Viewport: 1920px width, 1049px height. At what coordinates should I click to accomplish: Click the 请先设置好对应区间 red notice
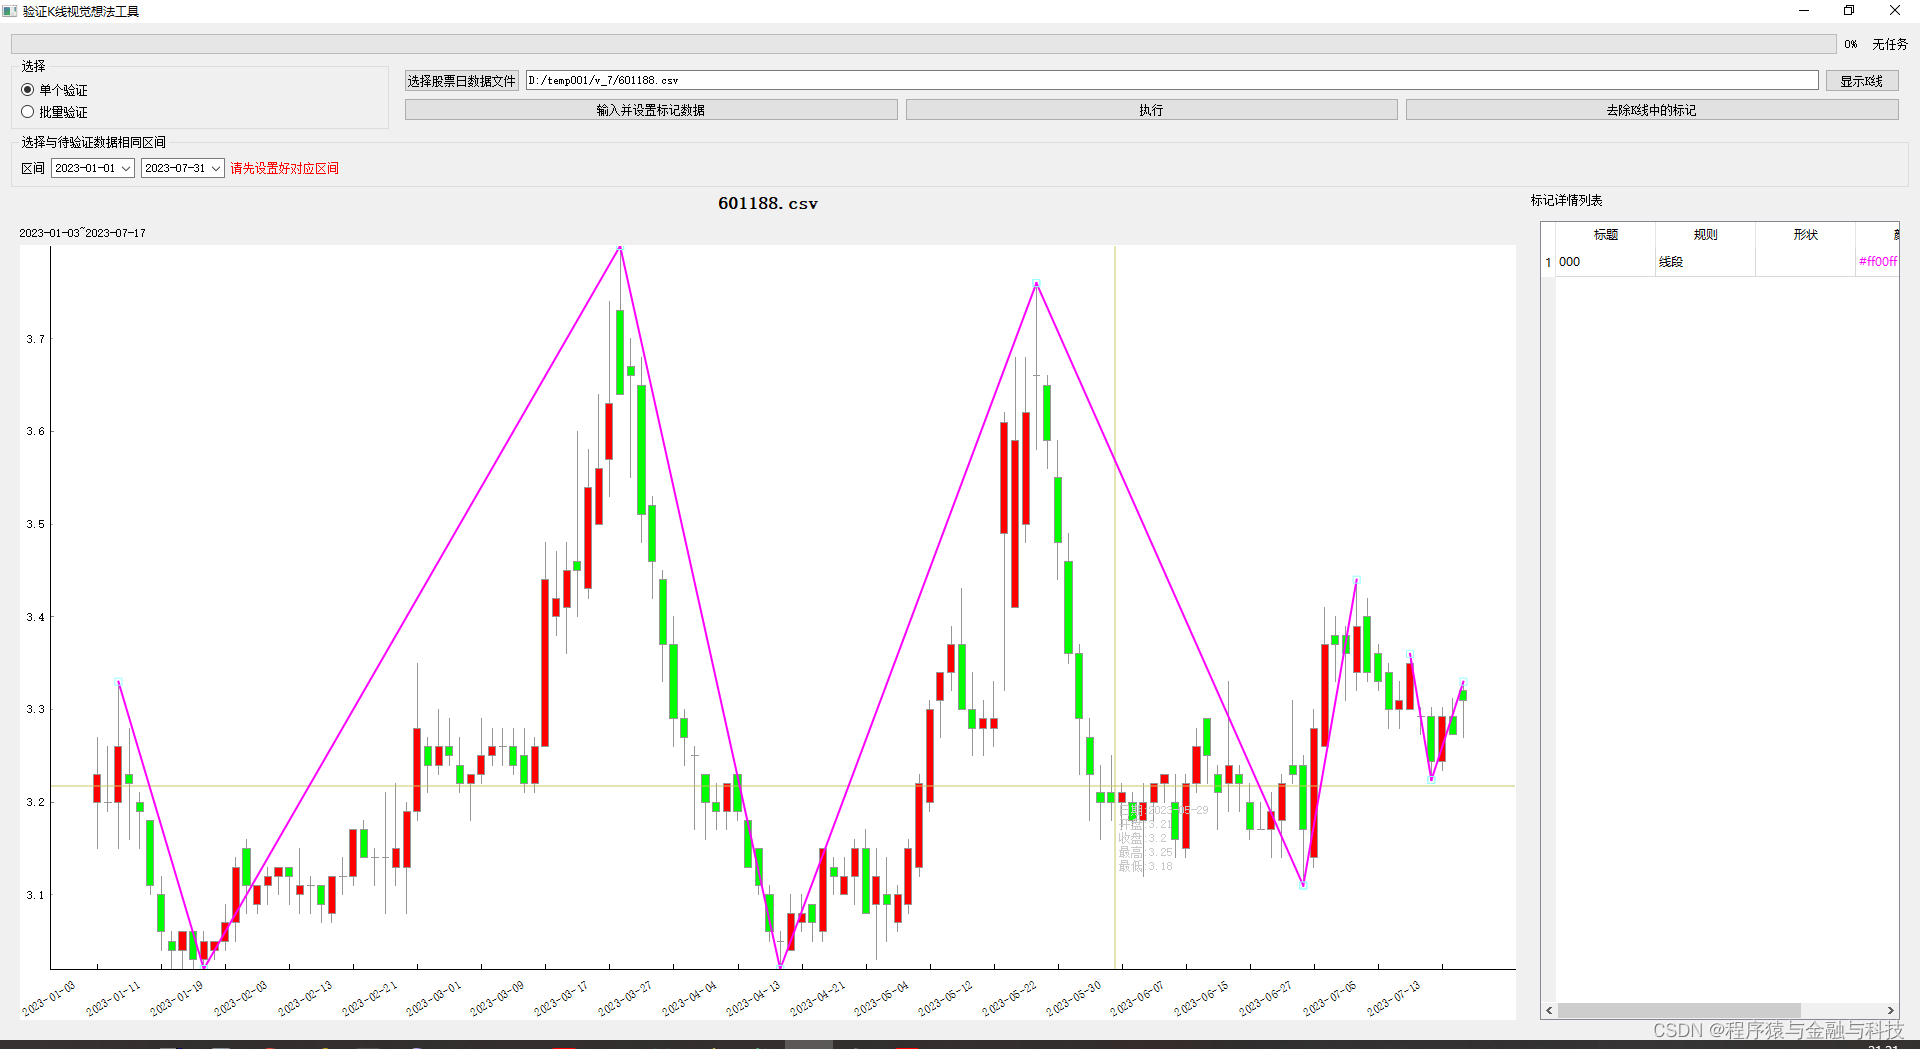285,168
